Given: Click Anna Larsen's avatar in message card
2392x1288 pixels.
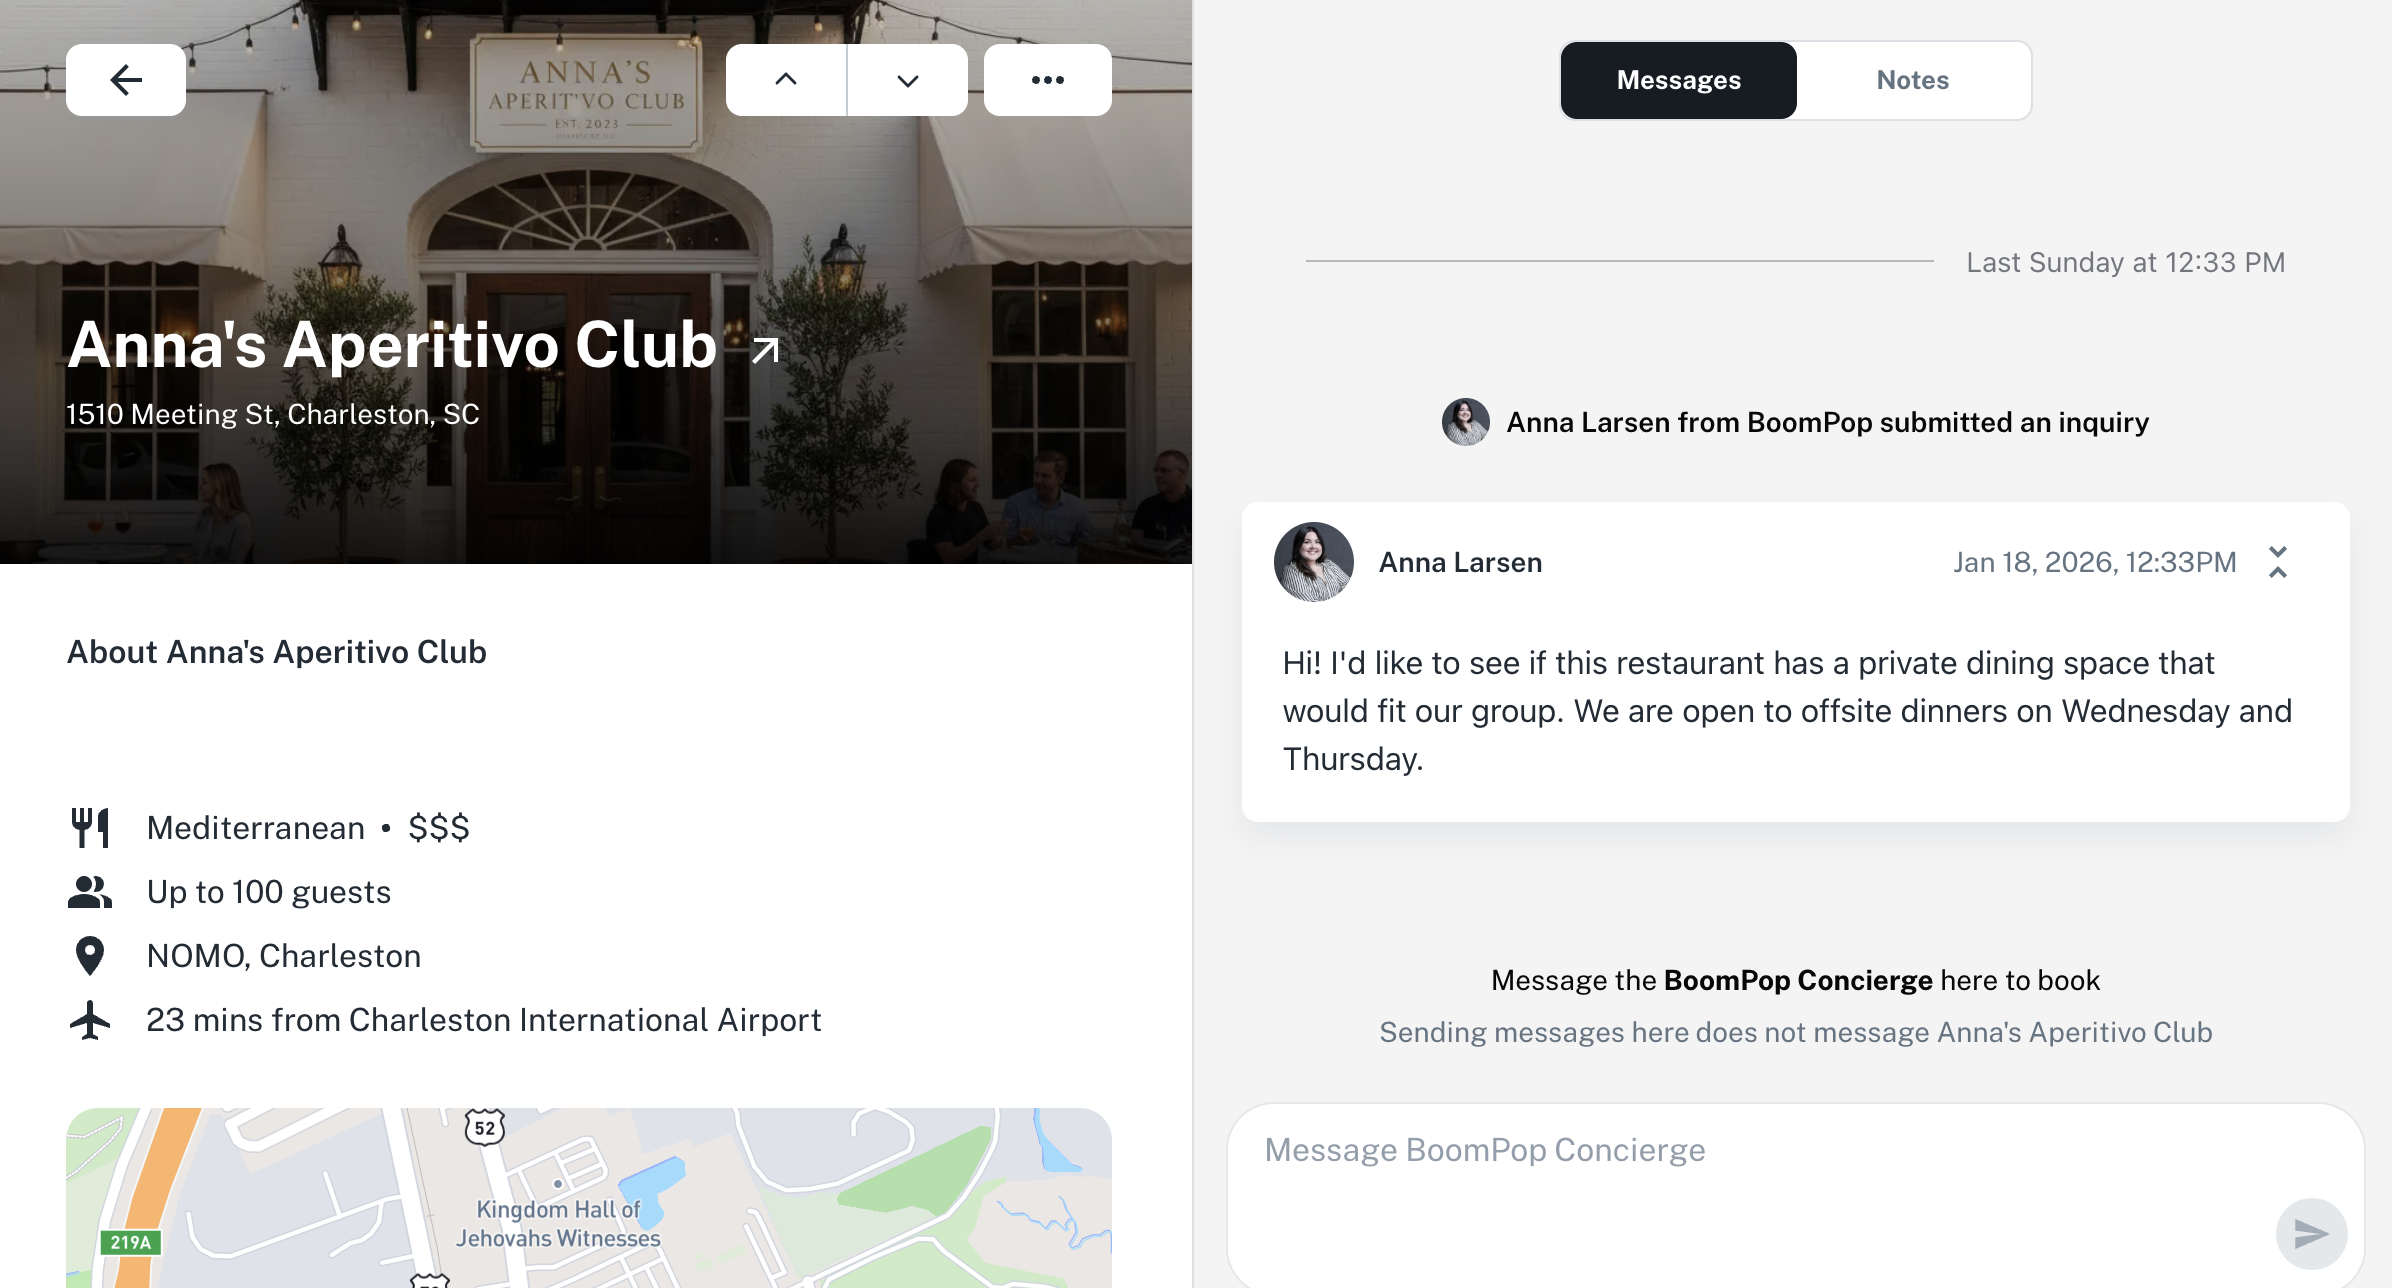Looking at the screenshot, I should [x=1314, y=562].
